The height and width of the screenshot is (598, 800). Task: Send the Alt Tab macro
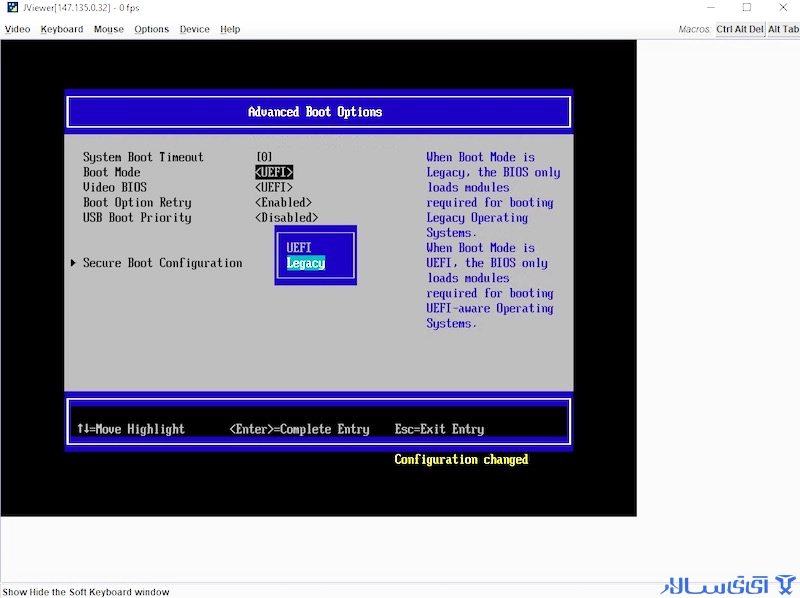783,29
